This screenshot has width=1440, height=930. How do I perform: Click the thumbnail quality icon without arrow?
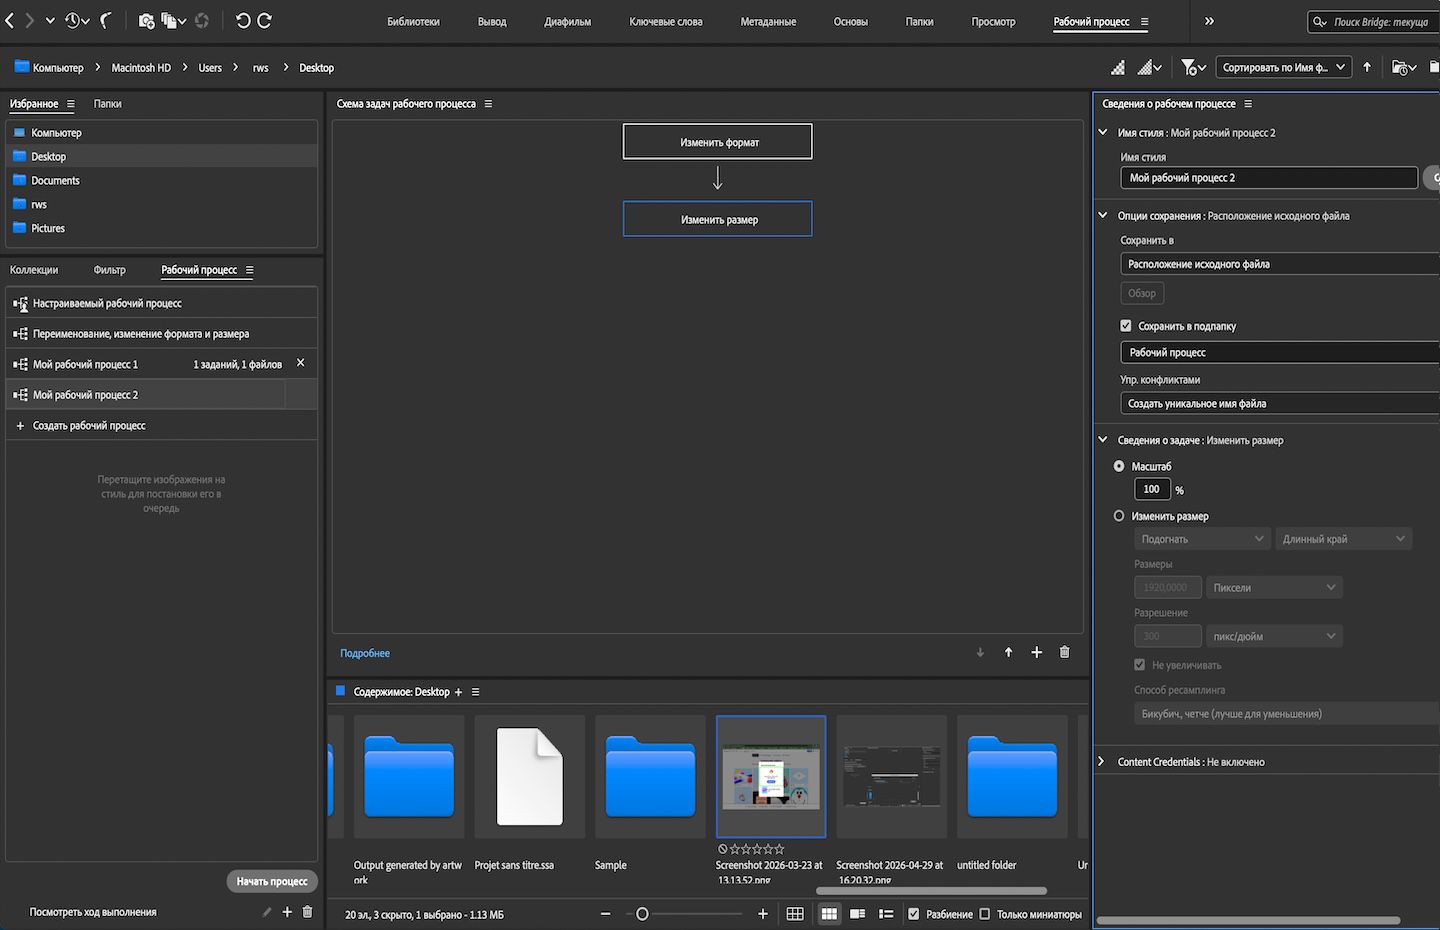coord(1118,67)
